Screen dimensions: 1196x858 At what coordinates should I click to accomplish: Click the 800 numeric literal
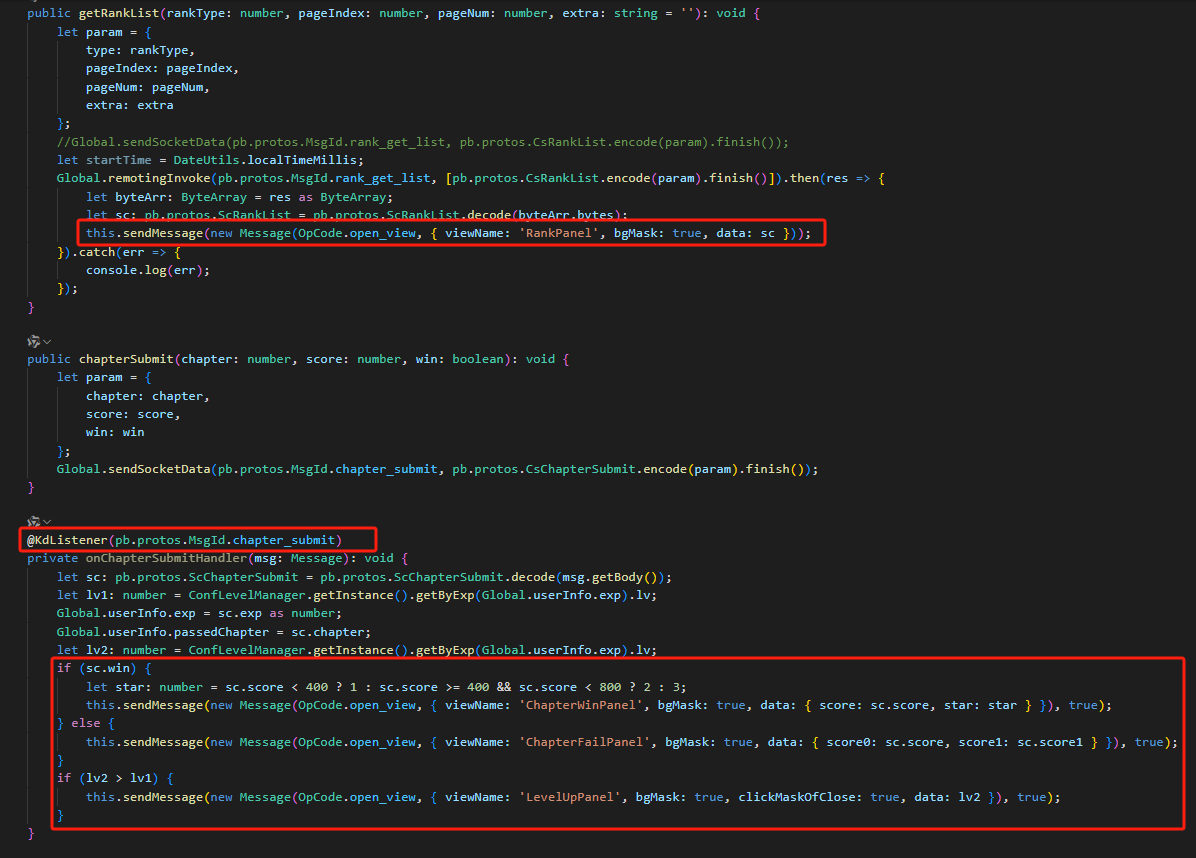pos(610,687)
